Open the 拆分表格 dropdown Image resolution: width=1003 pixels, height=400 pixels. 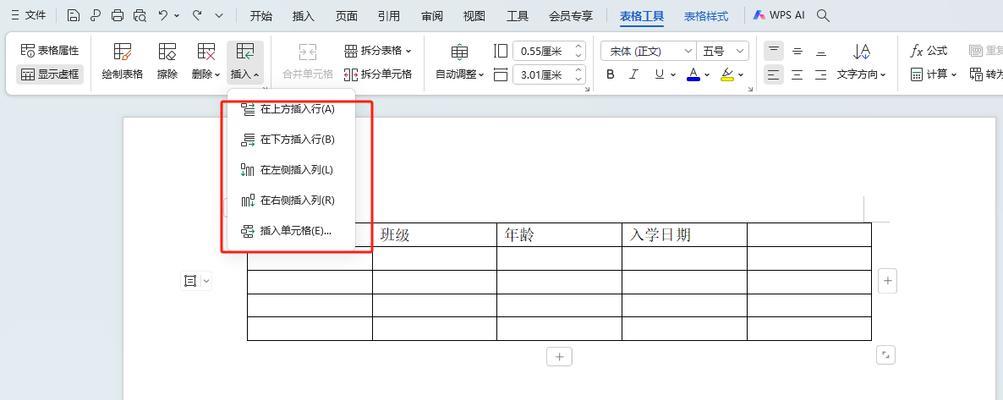coord(378,51)
